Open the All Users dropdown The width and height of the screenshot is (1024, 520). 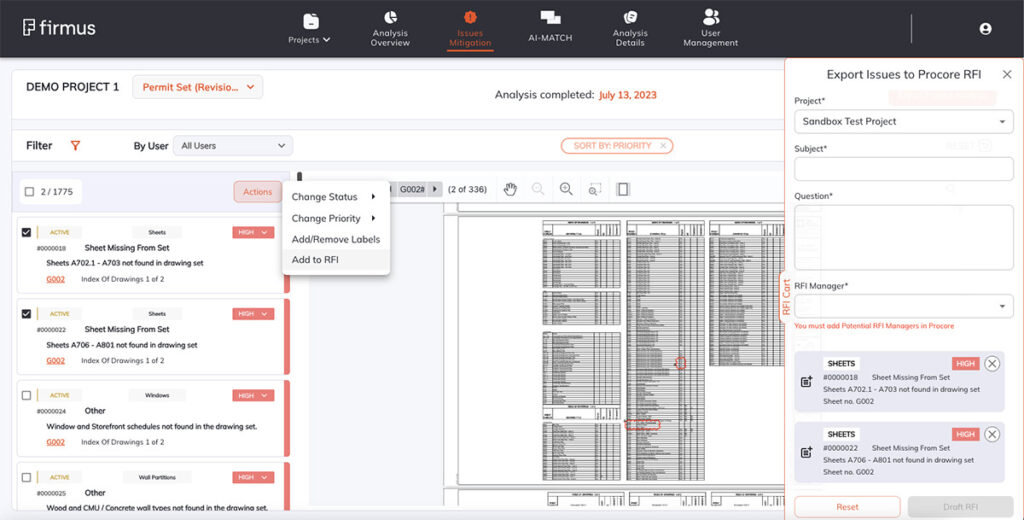point(233,146)
